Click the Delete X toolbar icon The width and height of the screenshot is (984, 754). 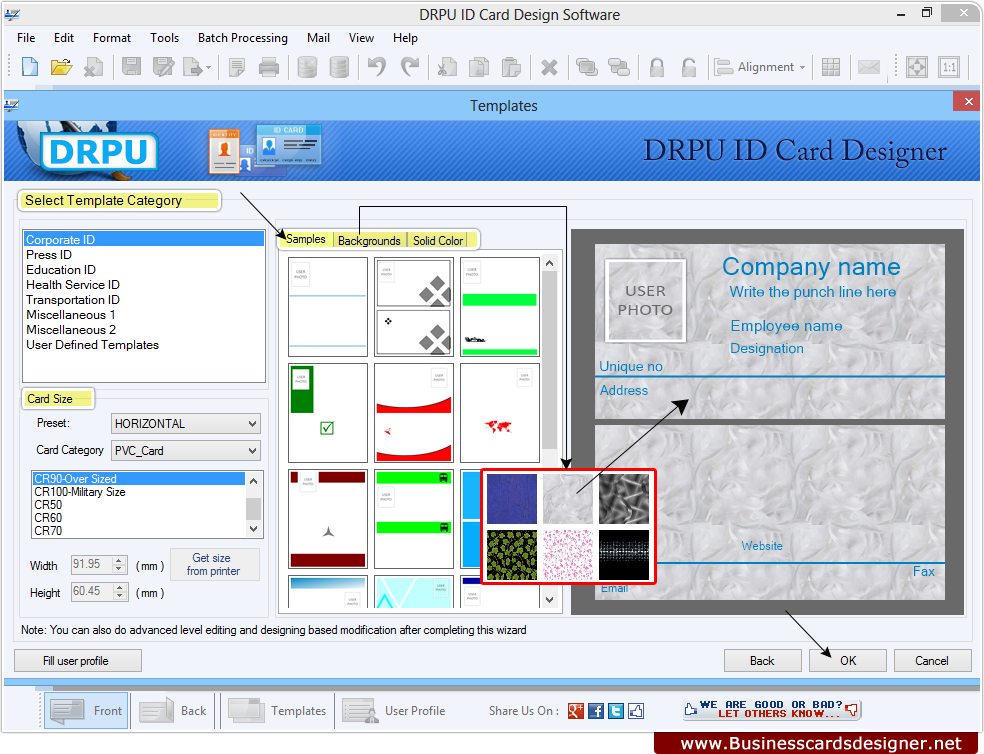[549, 67]
